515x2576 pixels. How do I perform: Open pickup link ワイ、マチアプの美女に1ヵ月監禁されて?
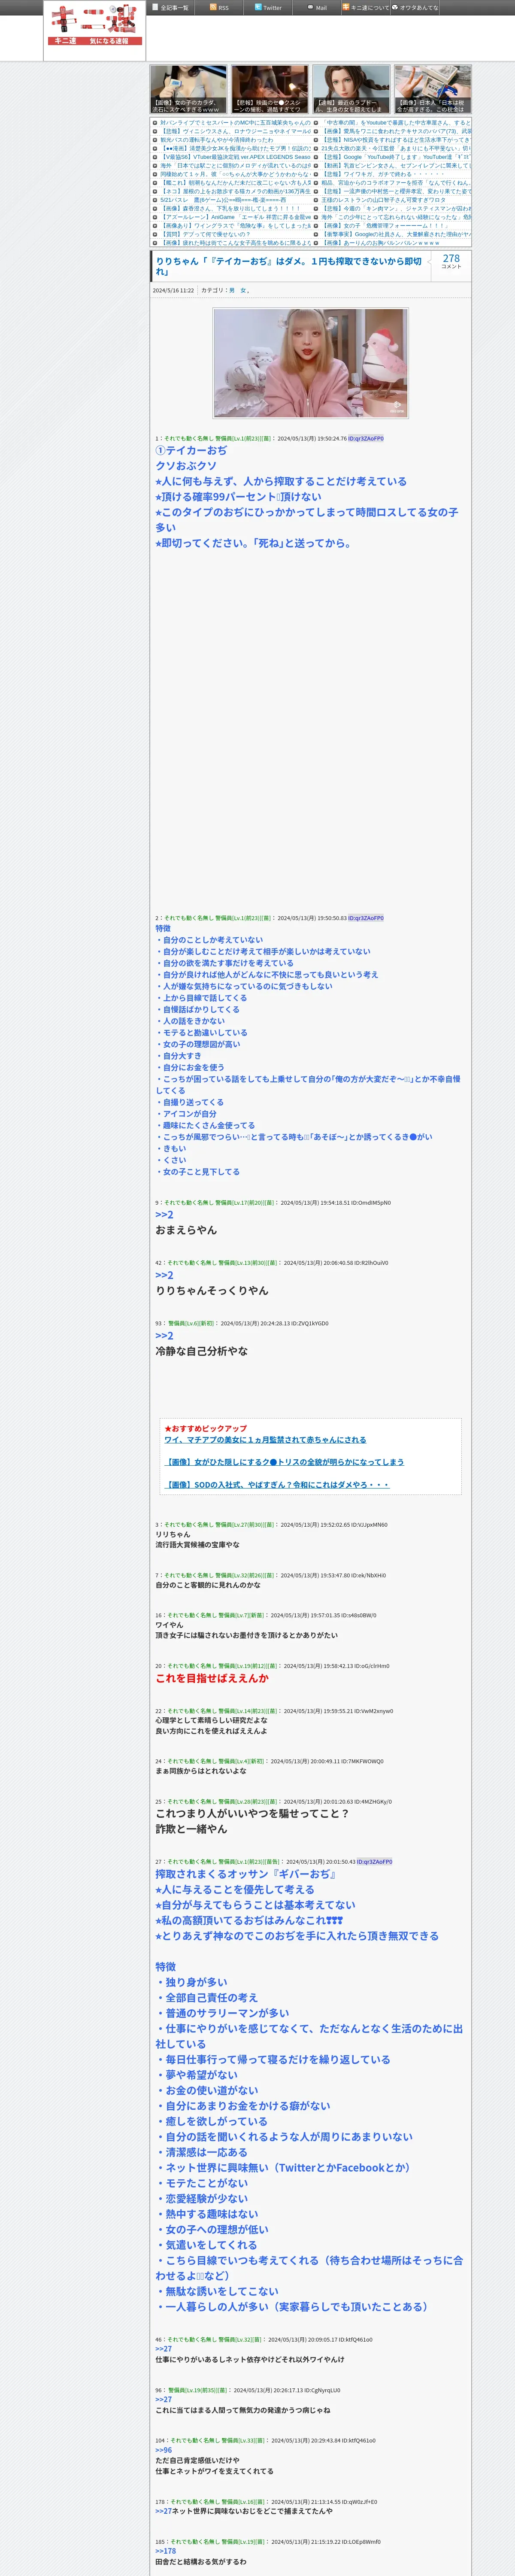click(265, 1440)
